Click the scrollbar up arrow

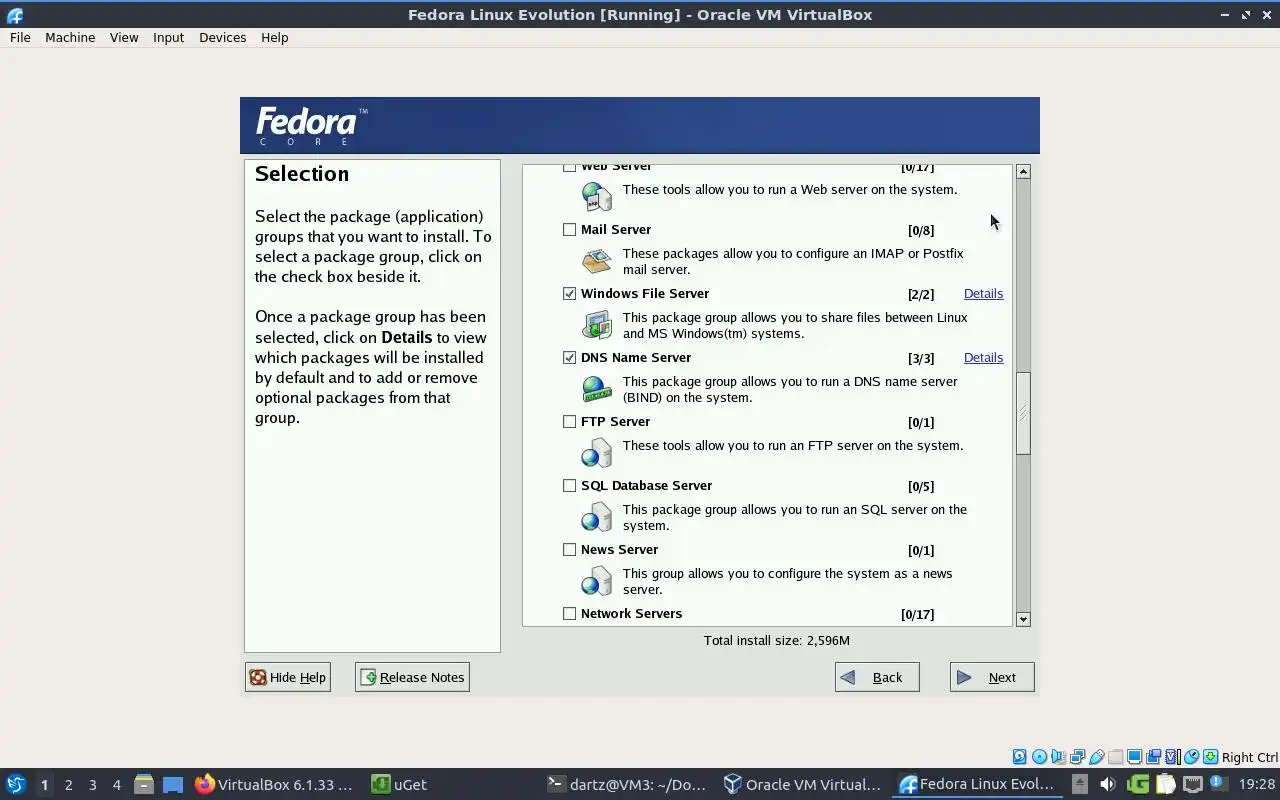tap(1023, 172)
